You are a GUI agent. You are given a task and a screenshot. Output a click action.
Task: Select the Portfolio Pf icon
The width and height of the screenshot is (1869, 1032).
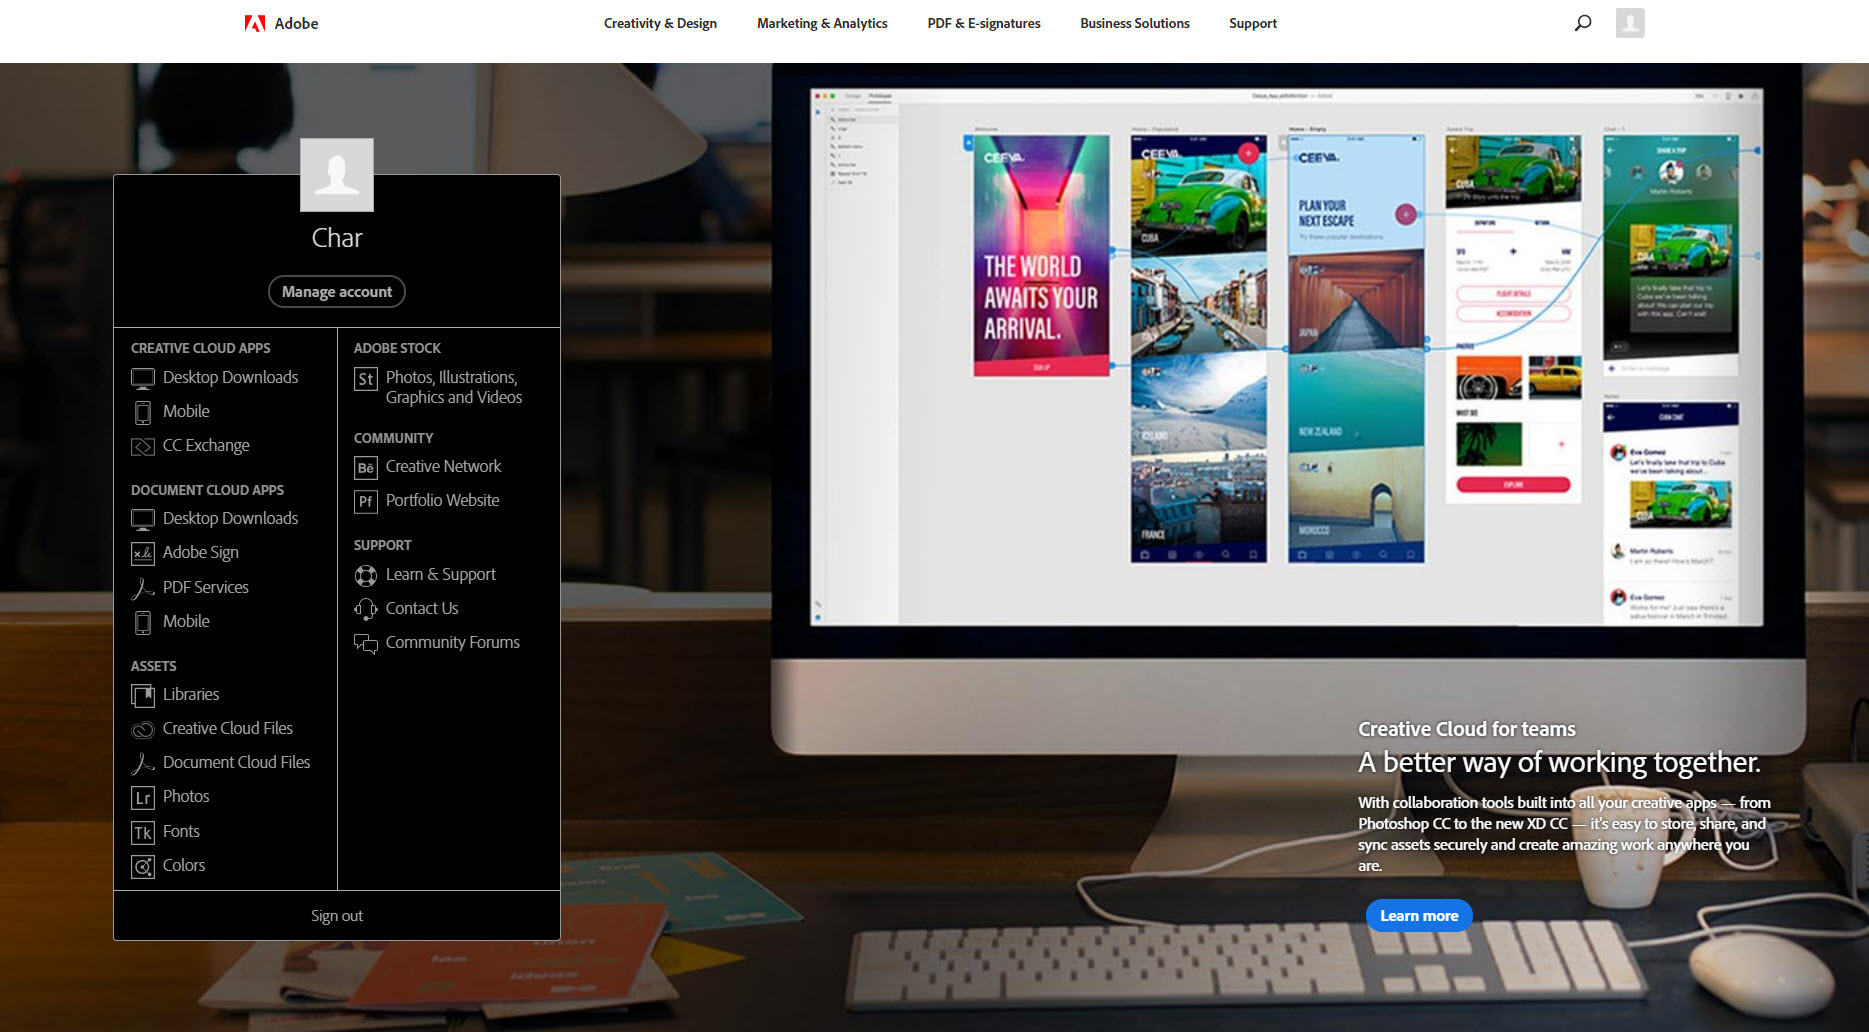click(x=366, y=502)
